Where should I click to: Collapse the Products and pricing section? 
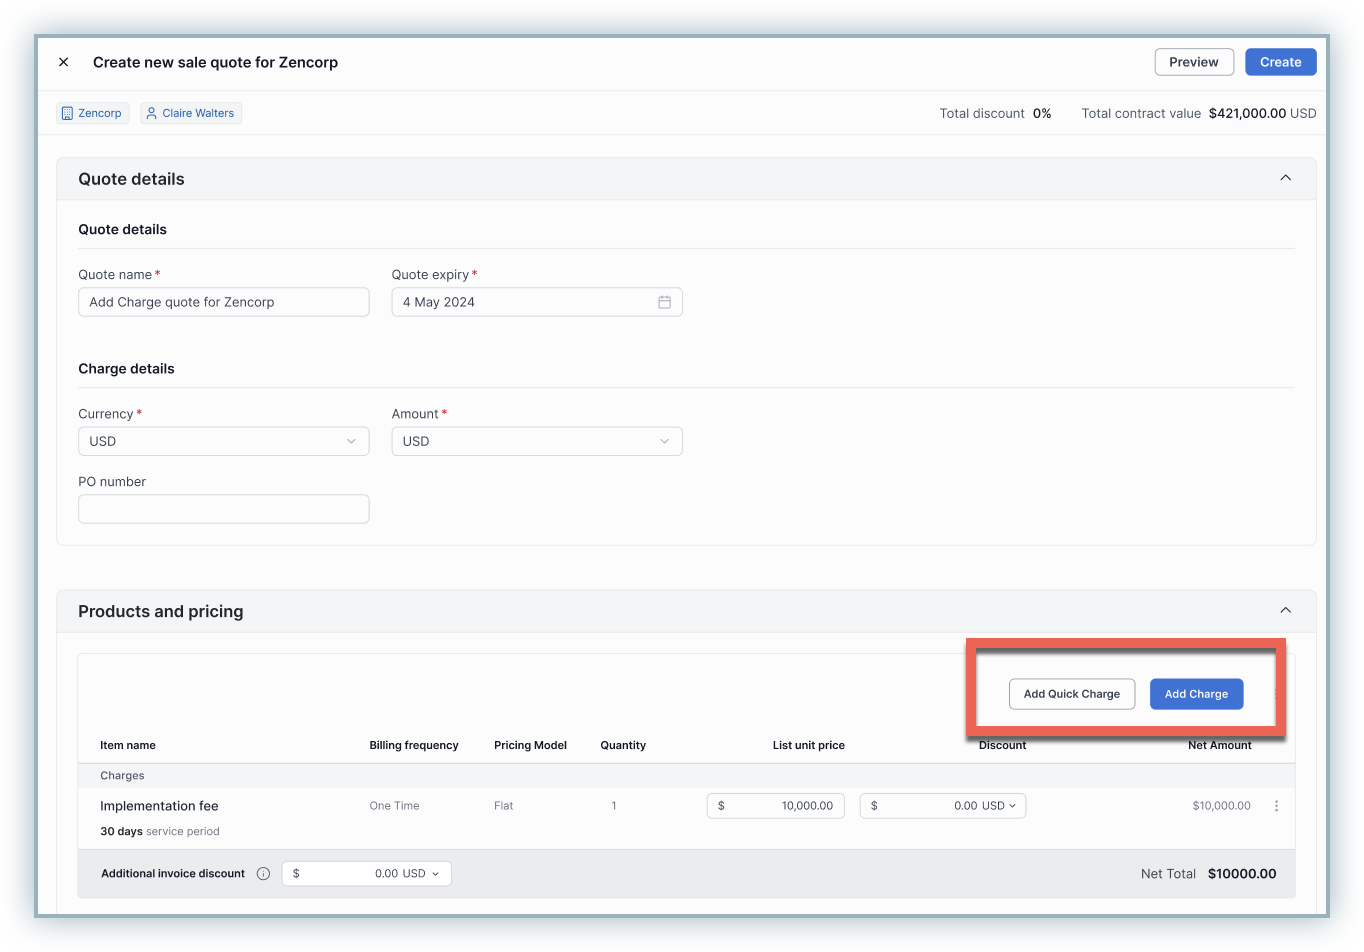[1285, 611]
